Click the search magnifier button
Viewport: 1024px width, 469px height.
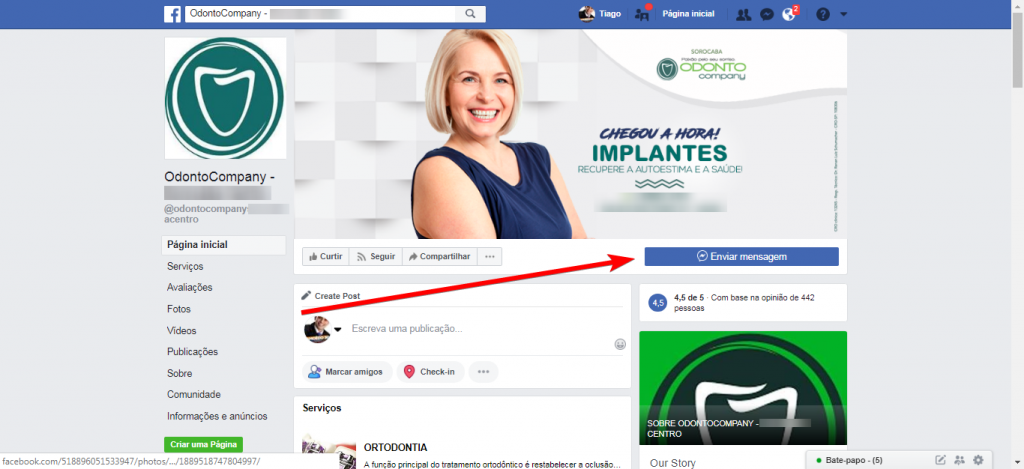(470, 14)
